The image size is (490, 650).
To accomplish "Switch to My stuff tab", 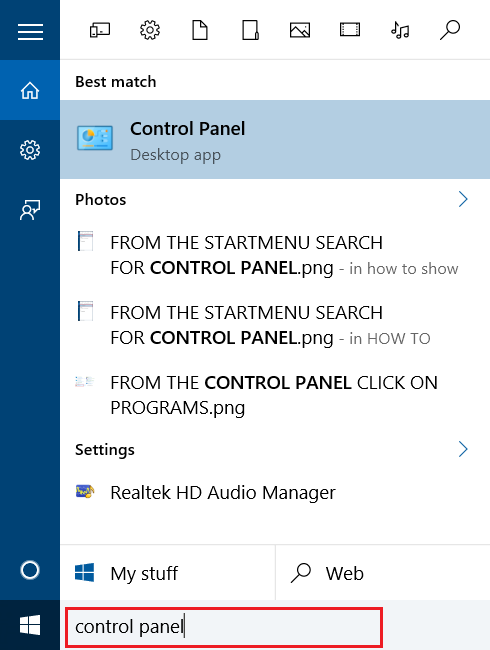I will tap(167, 573).
